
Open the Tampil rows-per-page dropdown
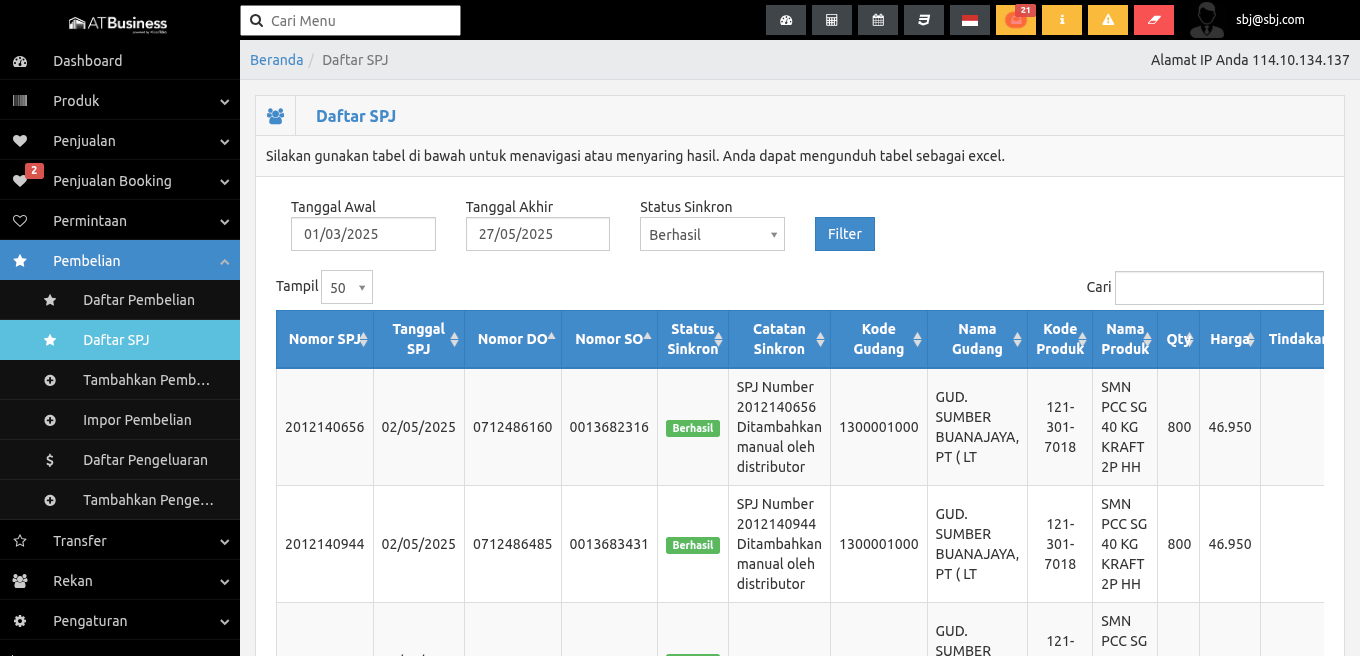[x=346, y=288]
